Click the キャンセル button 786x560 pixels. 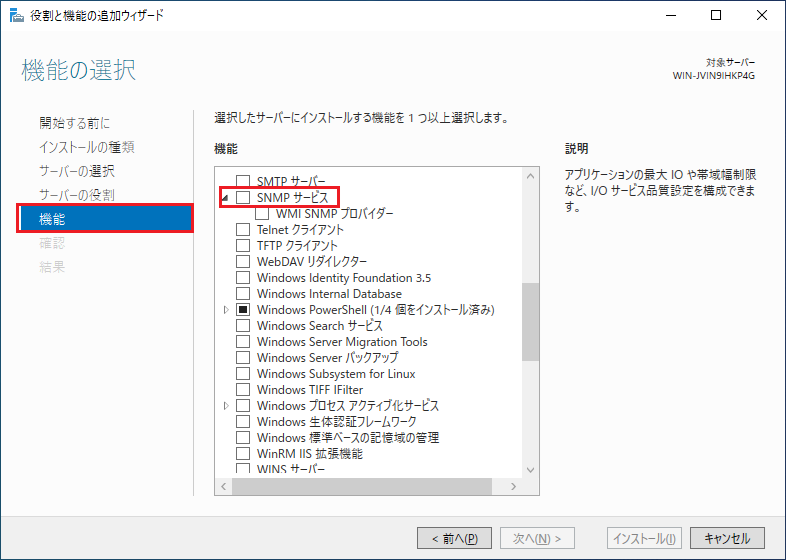coord(727,538)
